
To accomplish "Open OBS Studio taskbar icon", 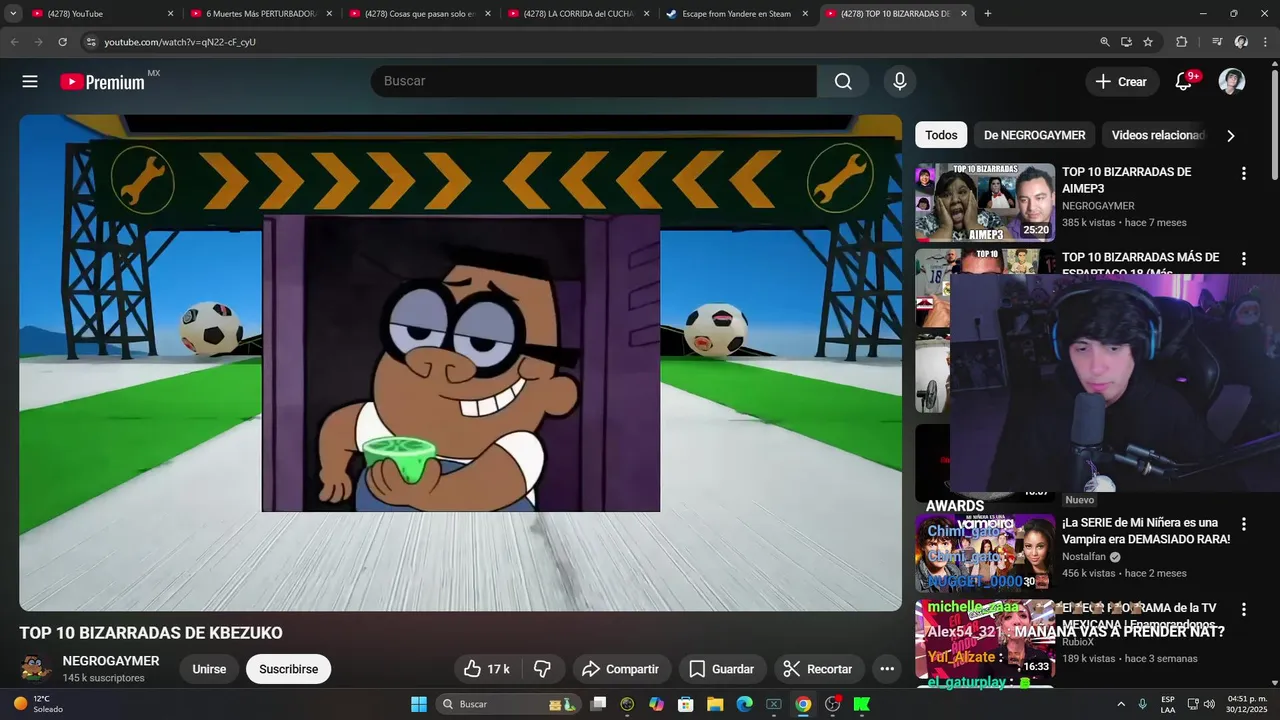I will click(x=832, y=704).
